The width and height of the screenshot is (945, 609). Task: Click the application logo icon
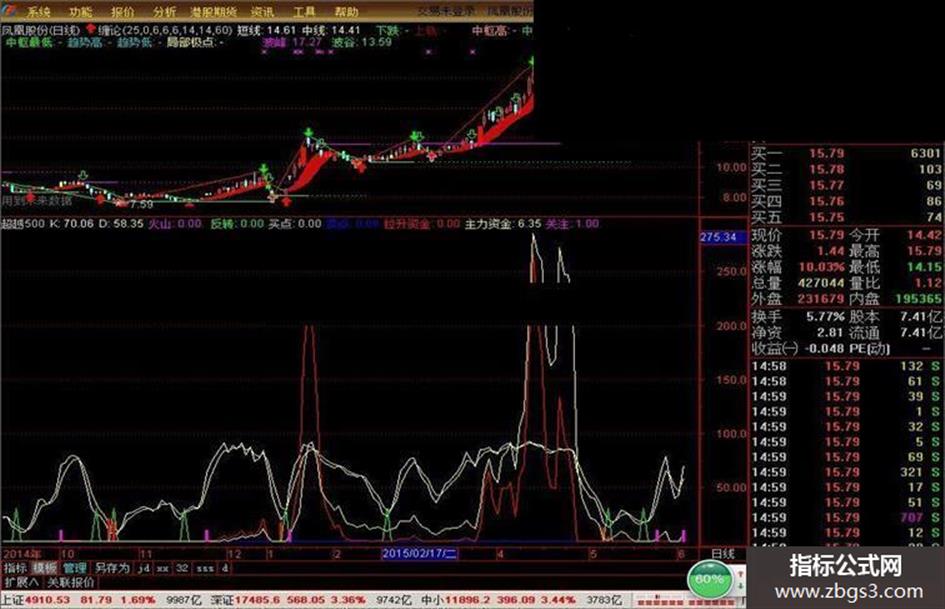[x=10, y=10]
